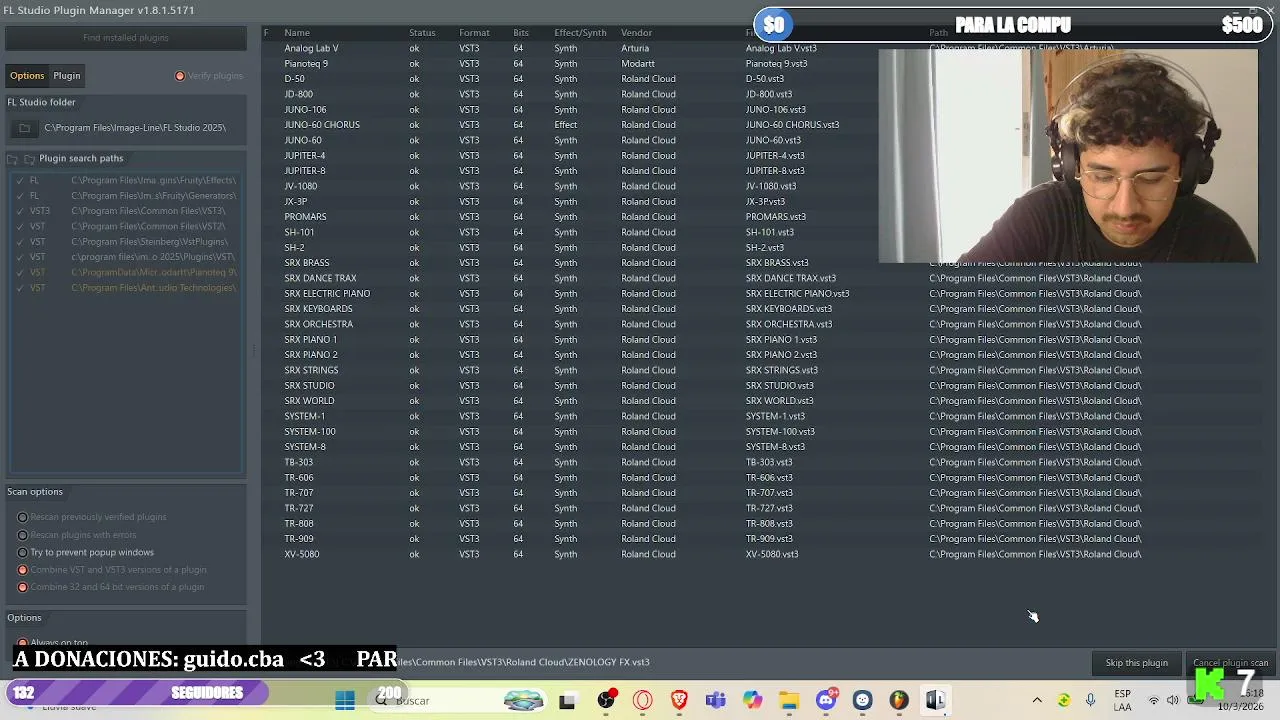Click the Plugin Manager taskbar icon
This screenshot has width=1280, height=720.
point(935,700)
